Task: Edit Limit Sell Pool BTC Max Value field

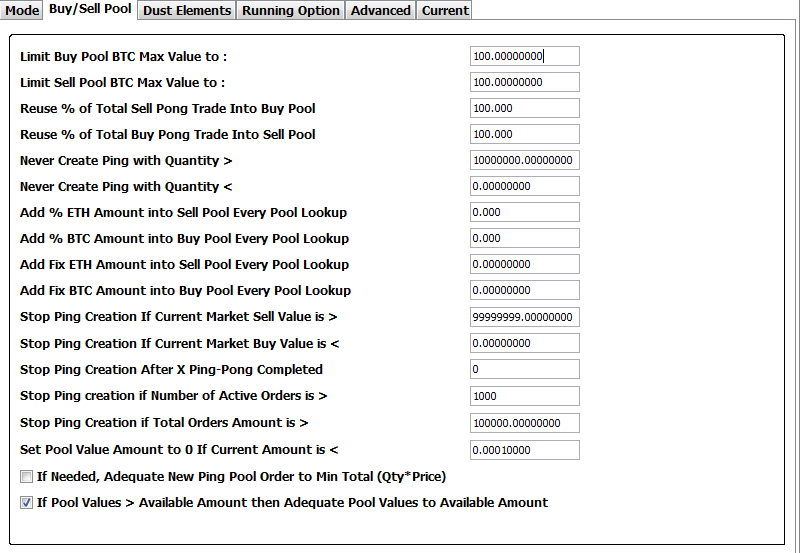Action: point(524,82)
